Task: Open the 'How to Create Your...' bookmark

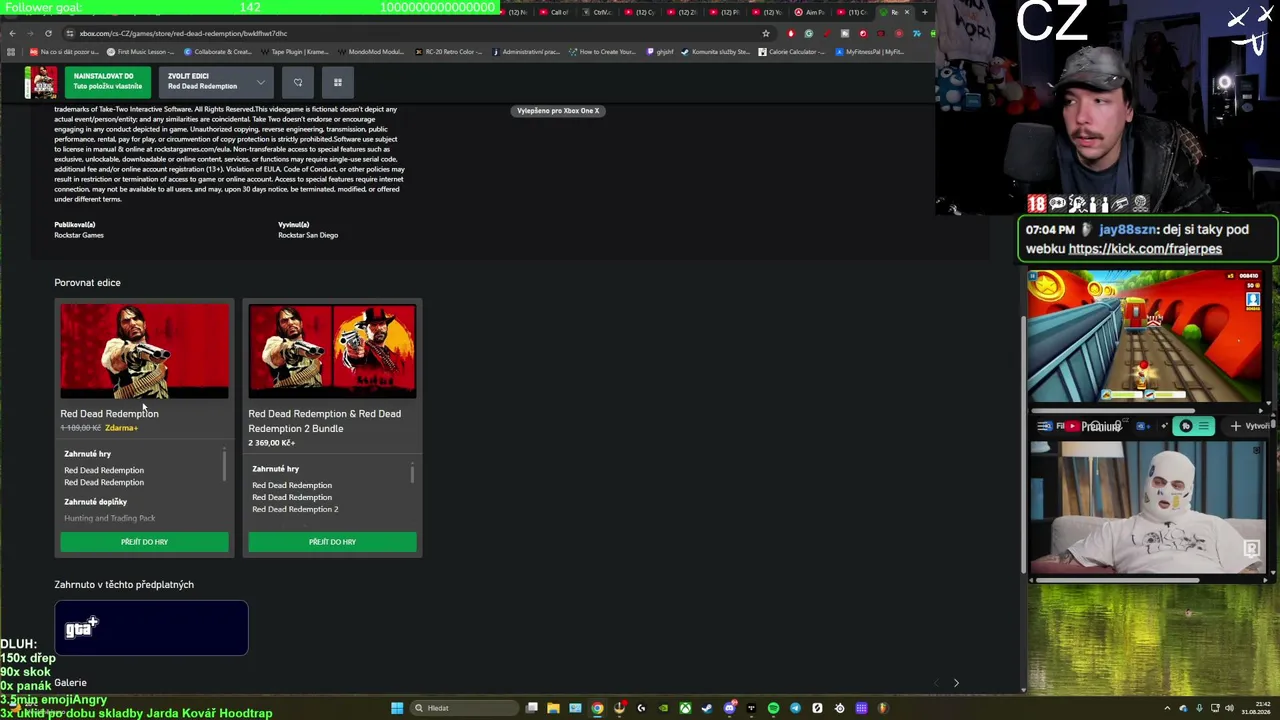Action: (602, 51)
